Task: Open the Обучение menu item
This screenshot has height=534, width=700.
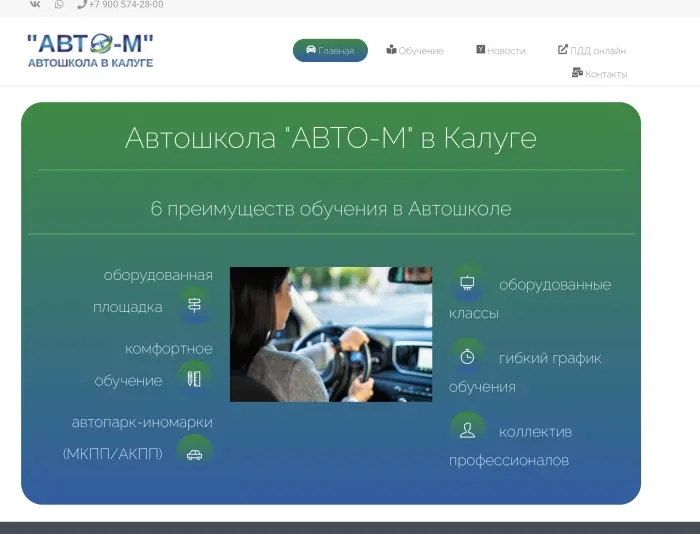Action: [x=415, y=50]
